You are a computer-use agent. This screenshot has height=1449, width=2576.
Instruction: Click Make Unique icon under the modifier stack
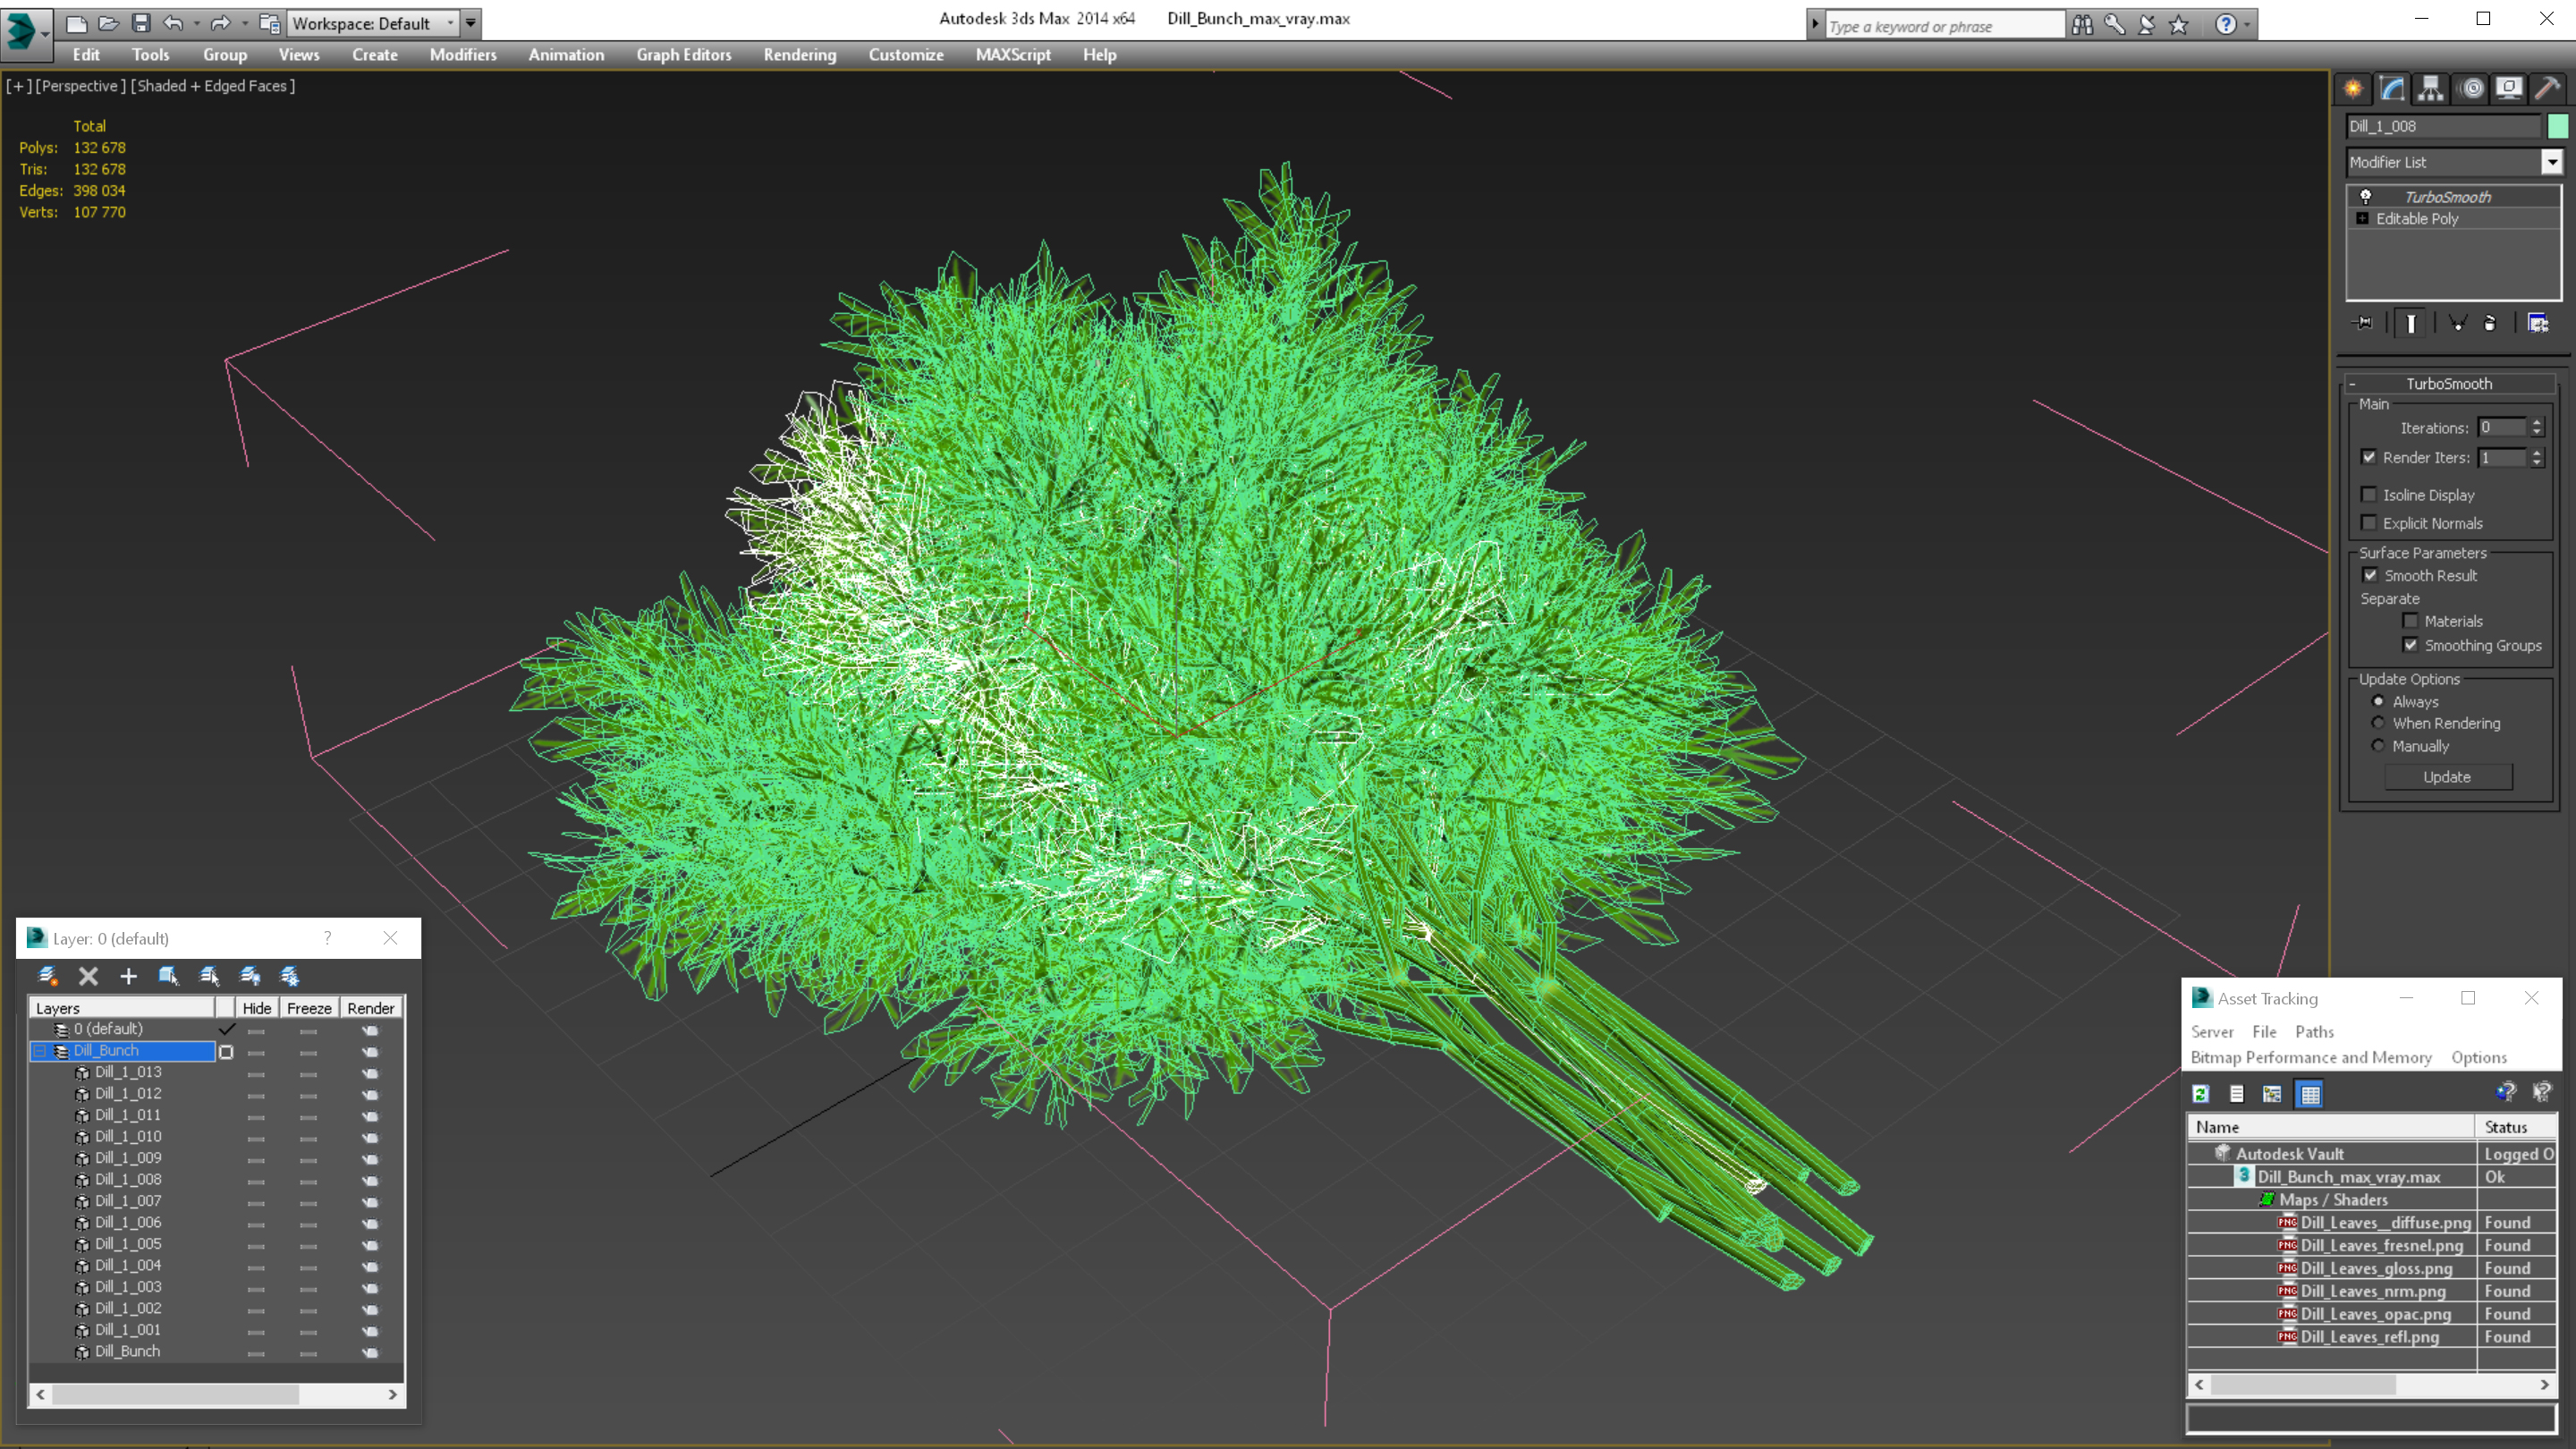pyautogui.click(x=2457, y=323)
